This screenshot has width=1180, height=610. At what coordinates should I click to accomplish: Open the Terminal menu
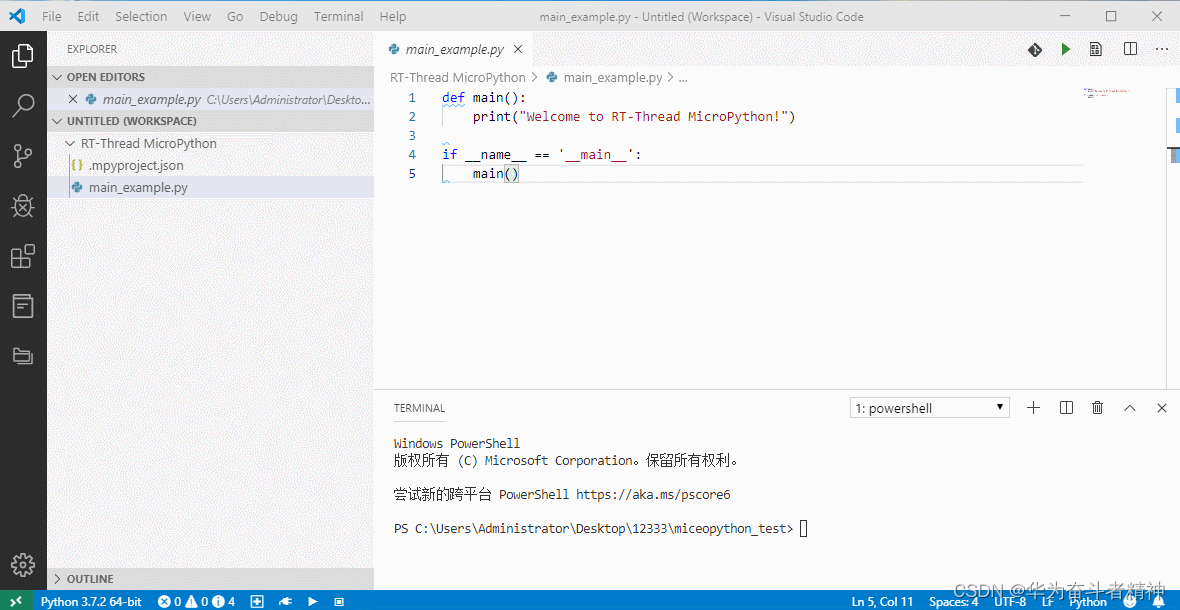338,16
